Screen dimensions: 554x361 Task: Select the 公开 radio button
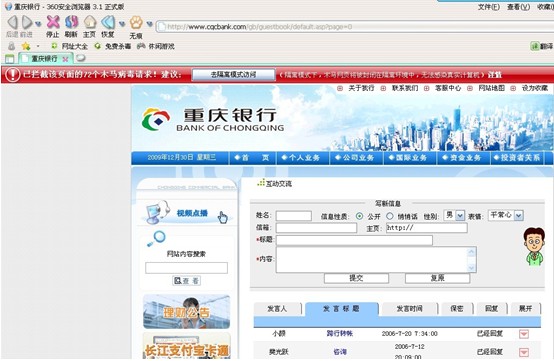[359, 216]
